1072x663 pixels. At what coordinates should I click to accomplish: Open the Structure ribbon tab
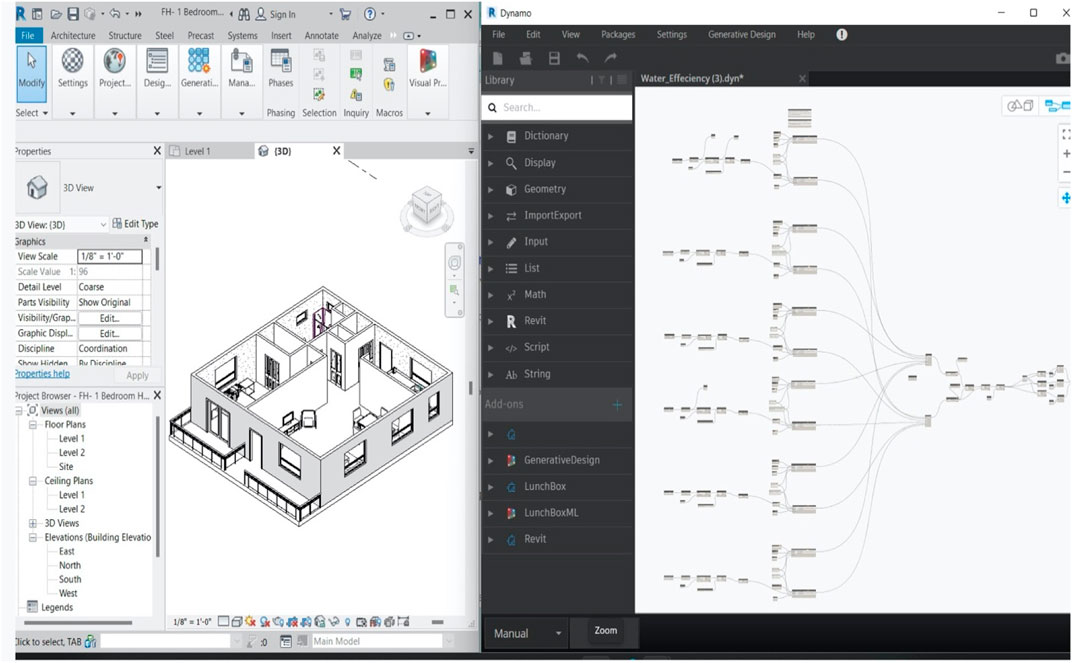124,36
